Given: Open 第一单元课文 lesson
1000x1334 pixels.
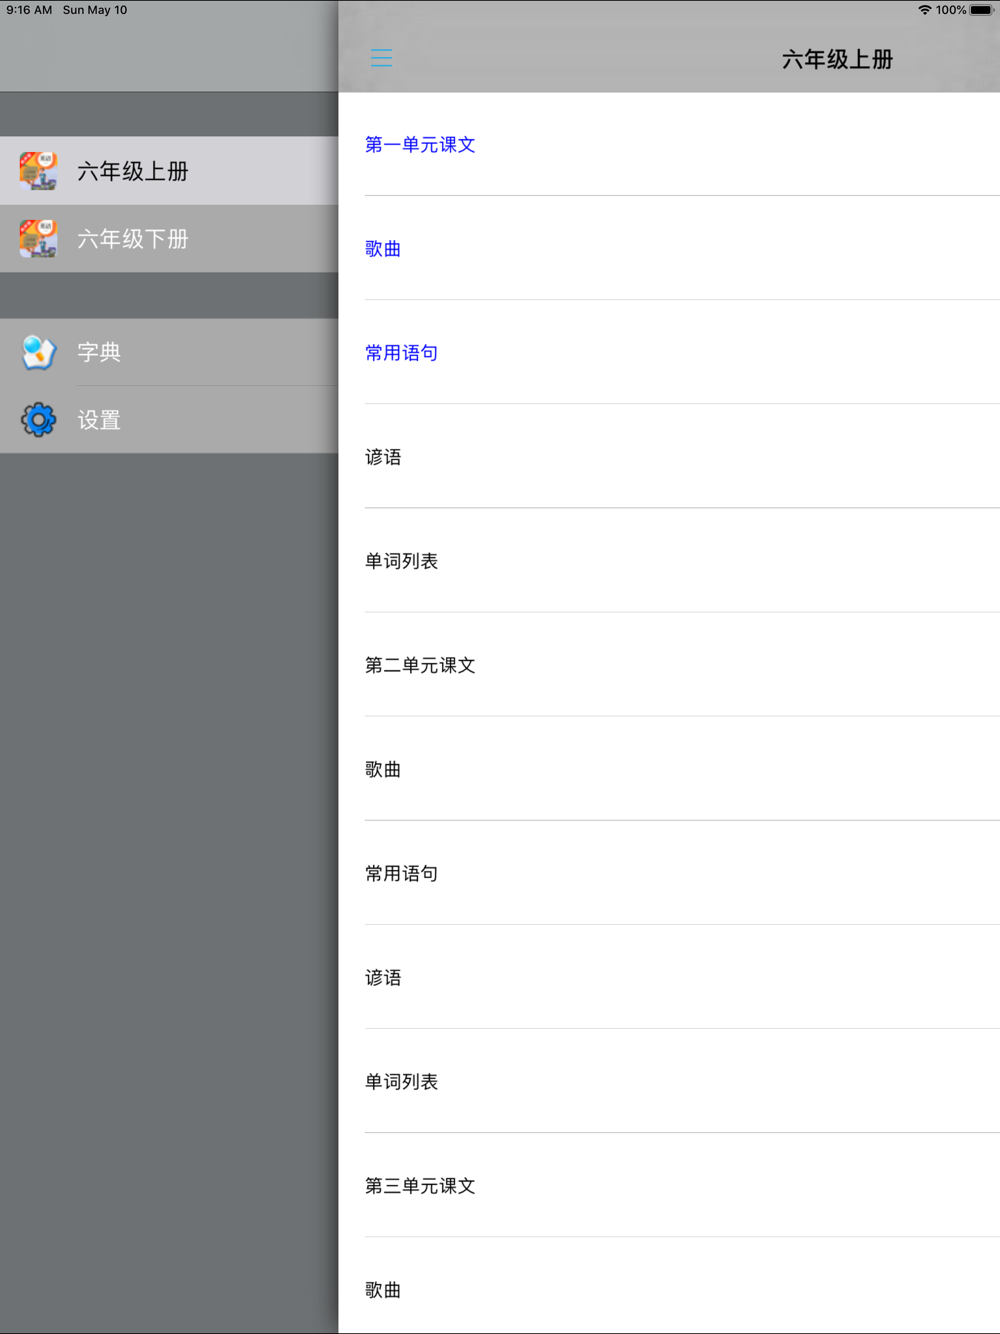Looking at the screenshot, I should (x=420, y=145).
